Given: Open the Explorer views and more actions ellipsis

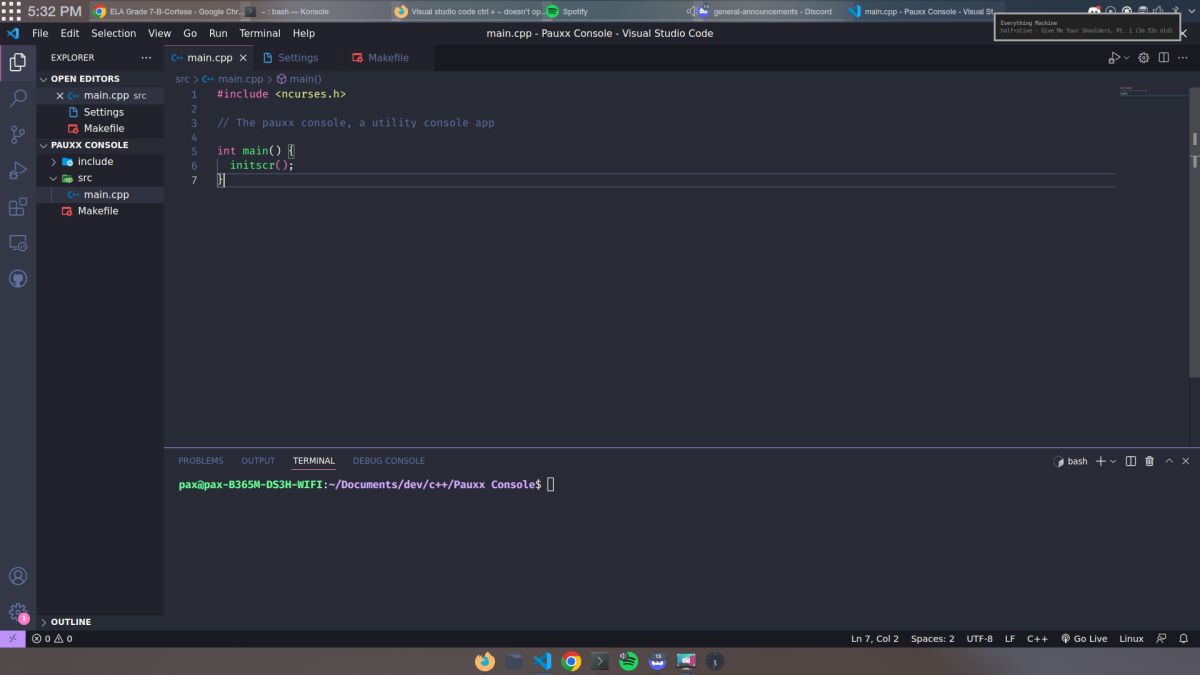Looking at the screenshot, I should pyautogui.click(x=147, y=58).
